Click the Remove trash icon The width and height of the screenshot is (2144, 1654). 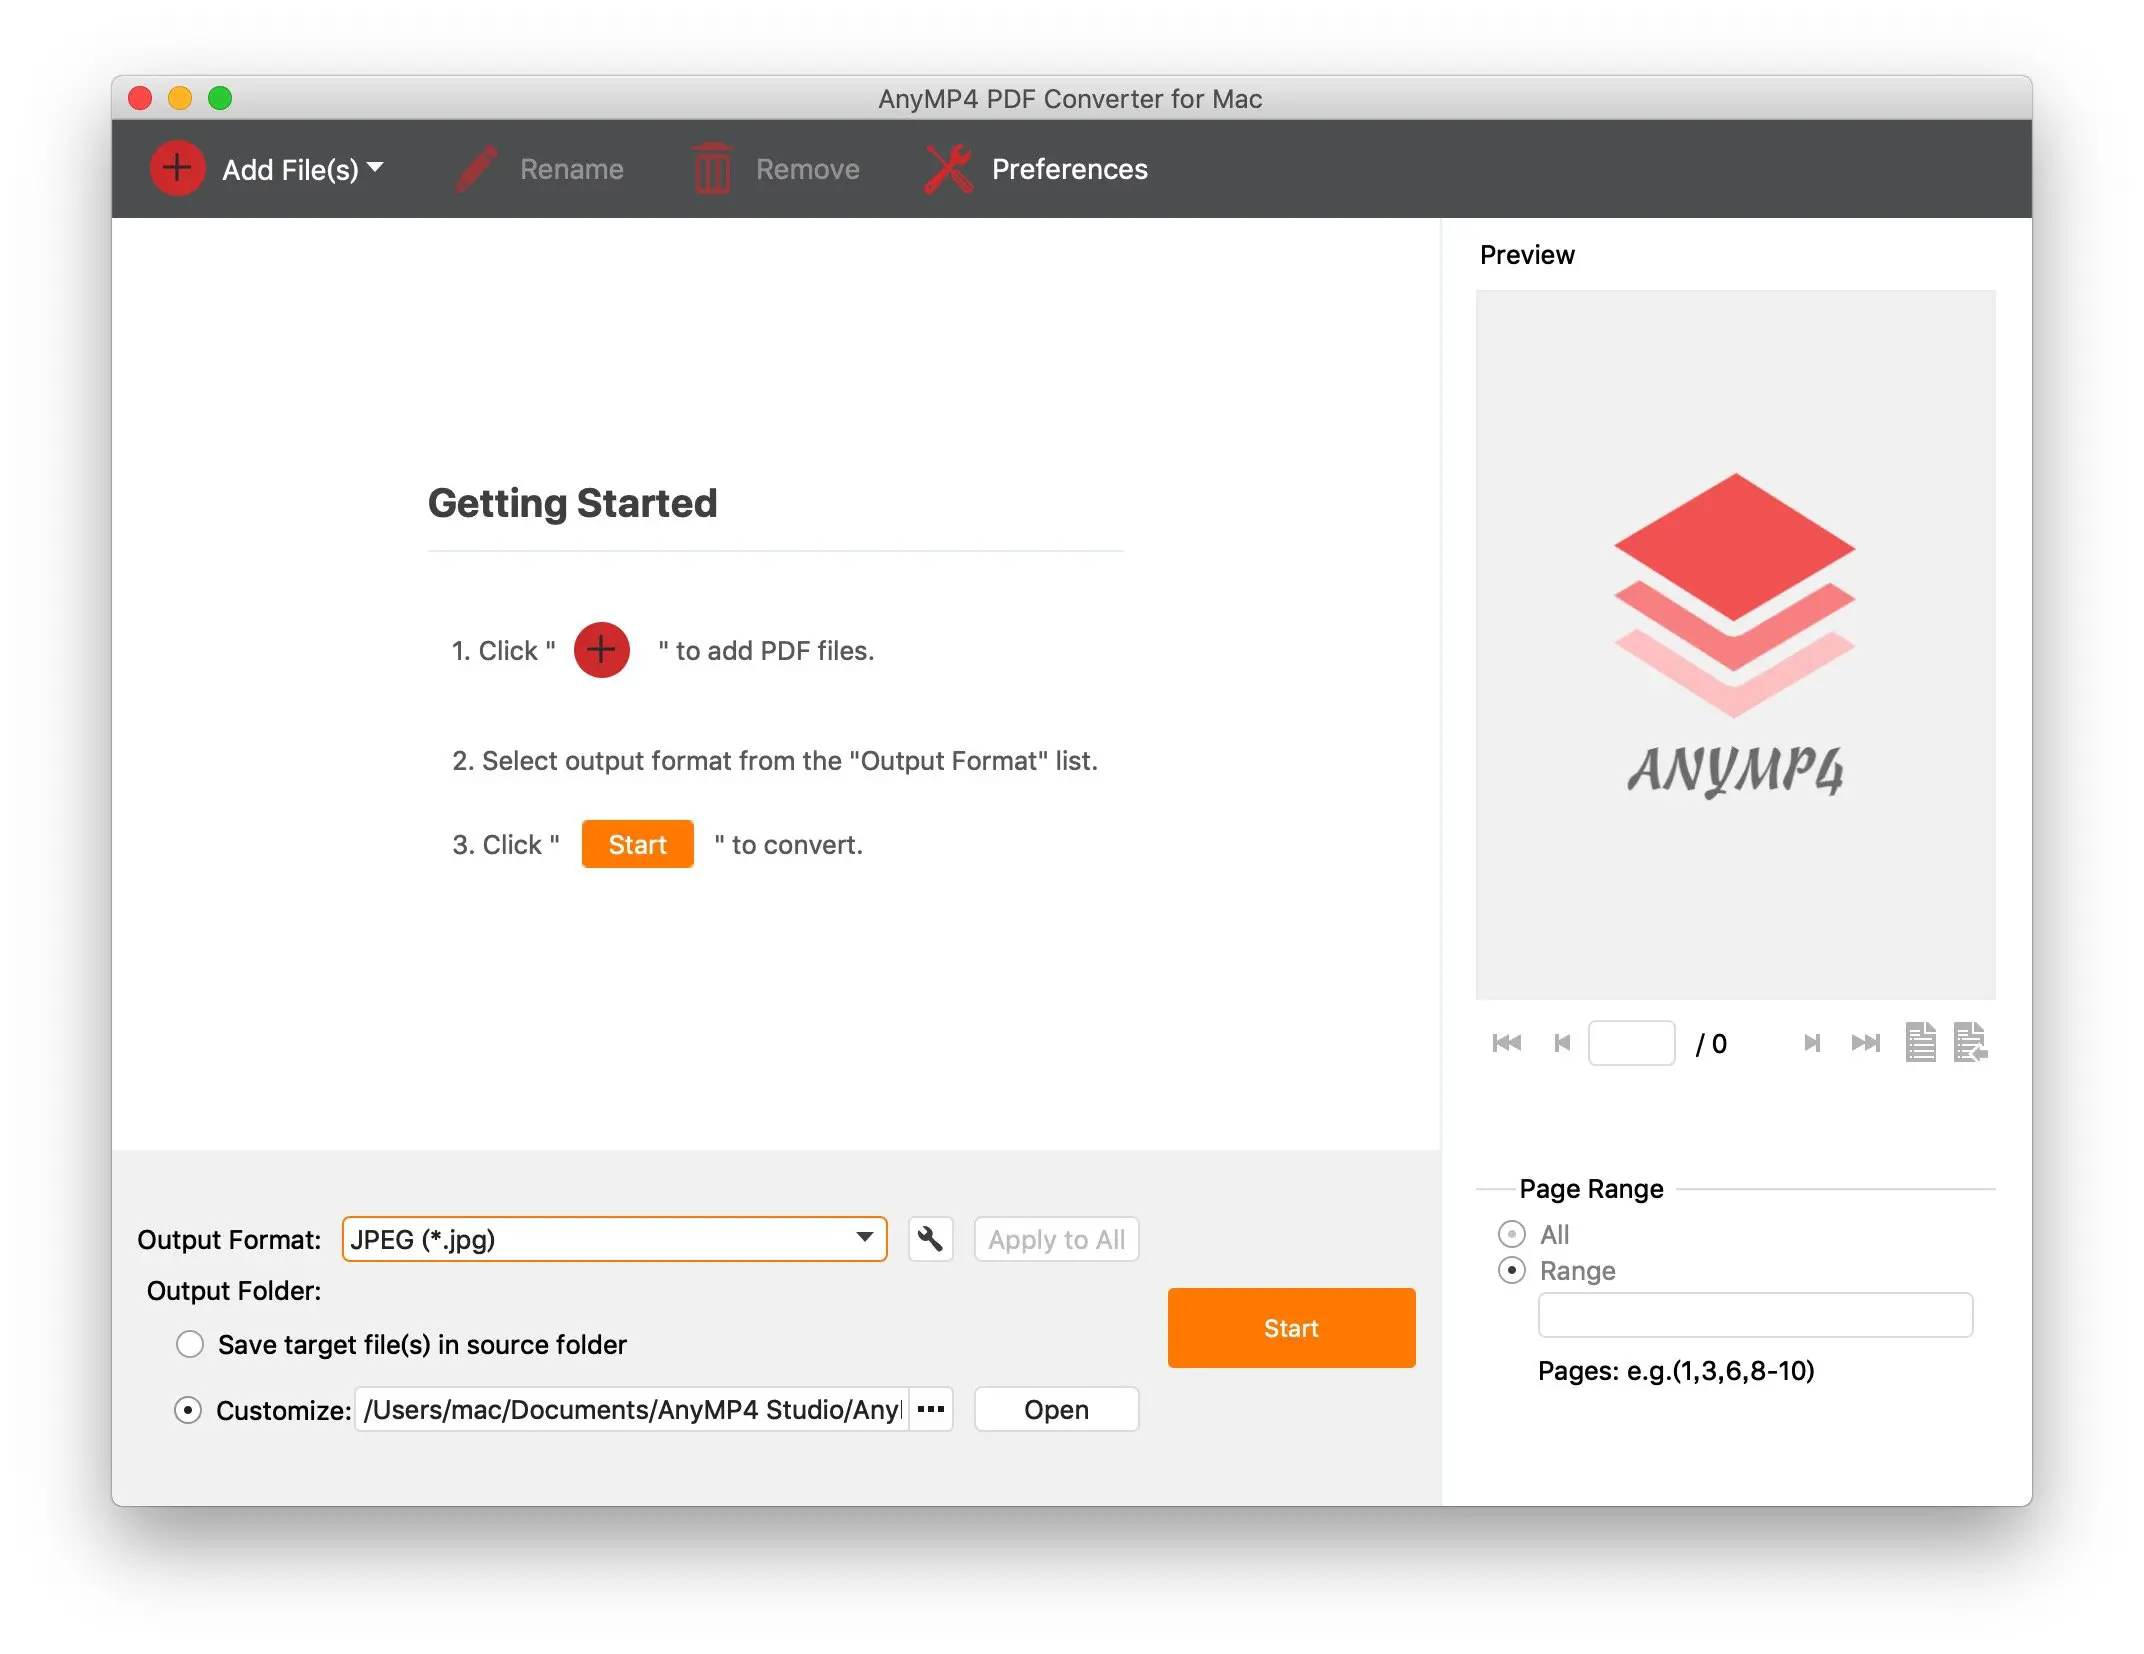(712, 168)
